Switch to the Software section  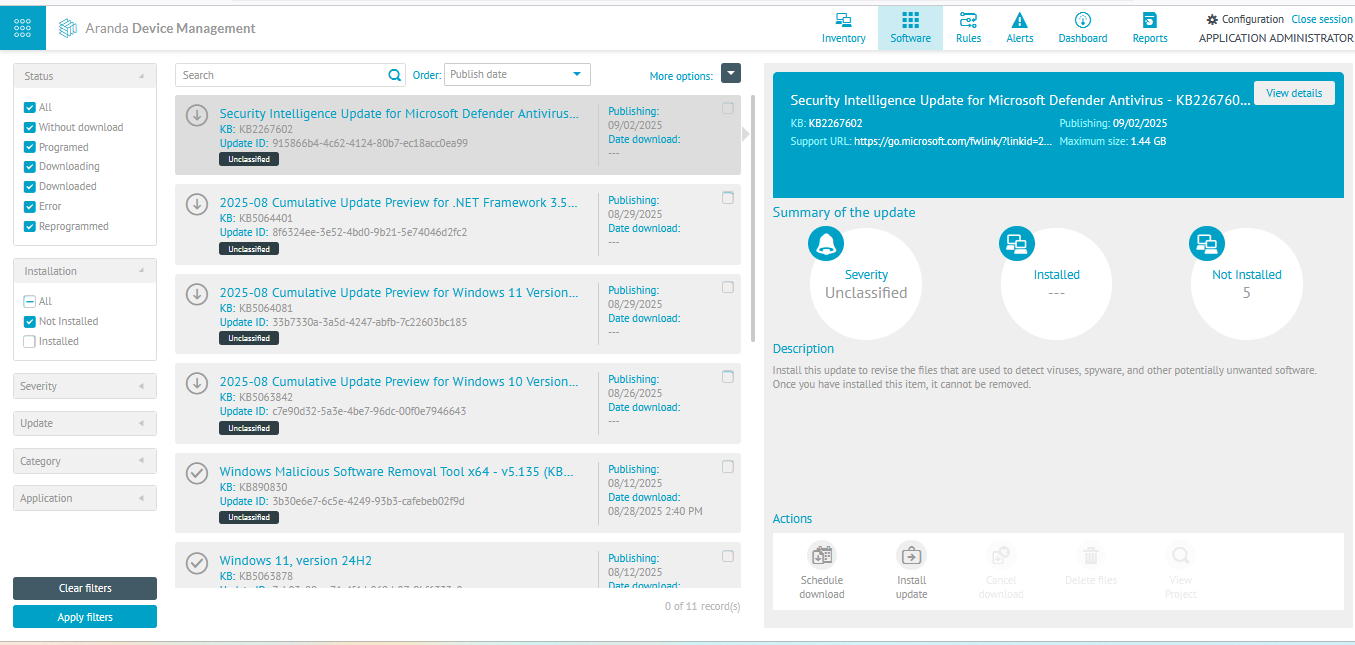[910, 28]
